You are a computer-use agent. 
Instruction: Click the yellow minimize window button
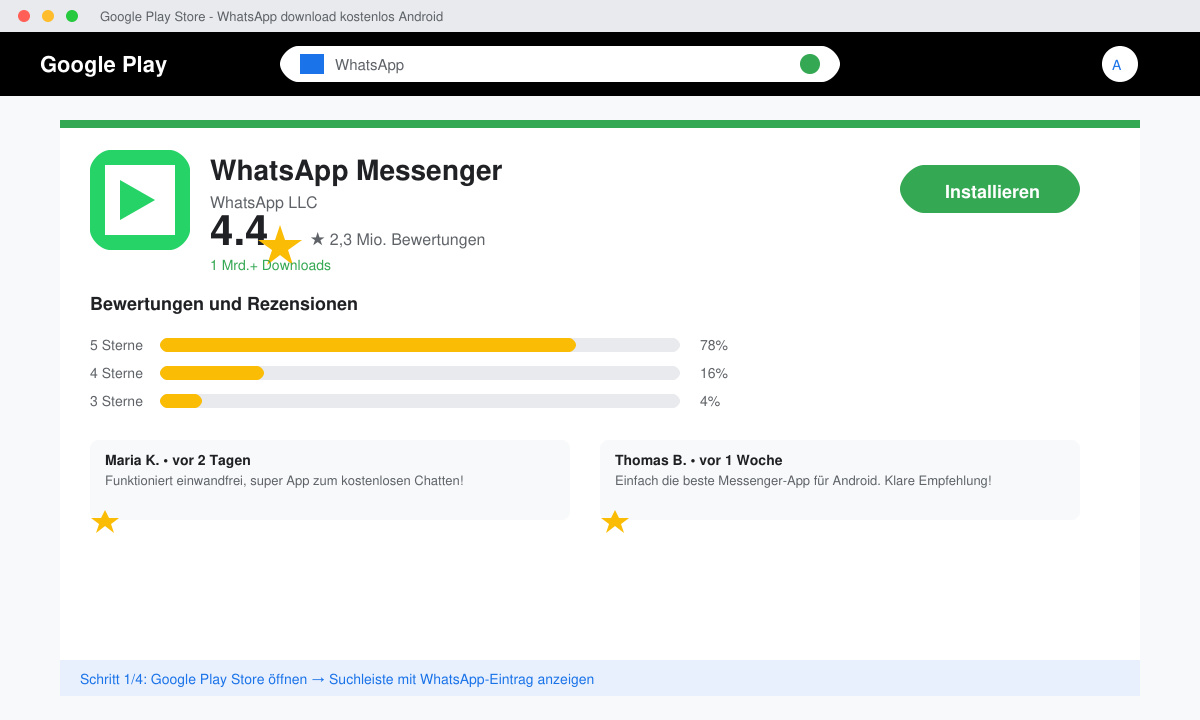click(x=48, y=16)
